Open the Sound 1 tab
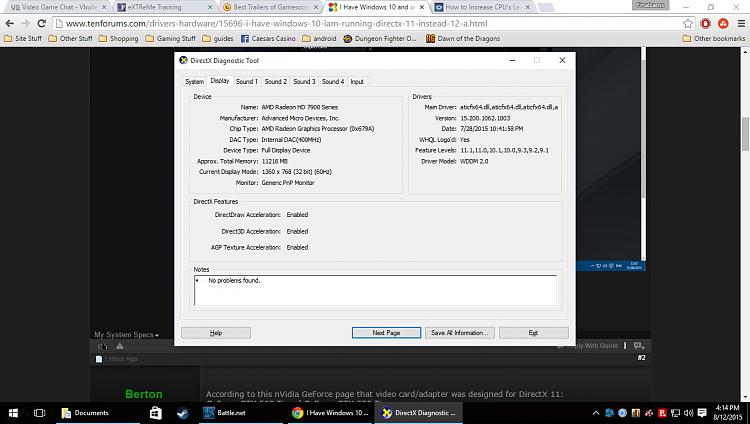This screenshot has height=424, width=750. click(x=246, y=82)
